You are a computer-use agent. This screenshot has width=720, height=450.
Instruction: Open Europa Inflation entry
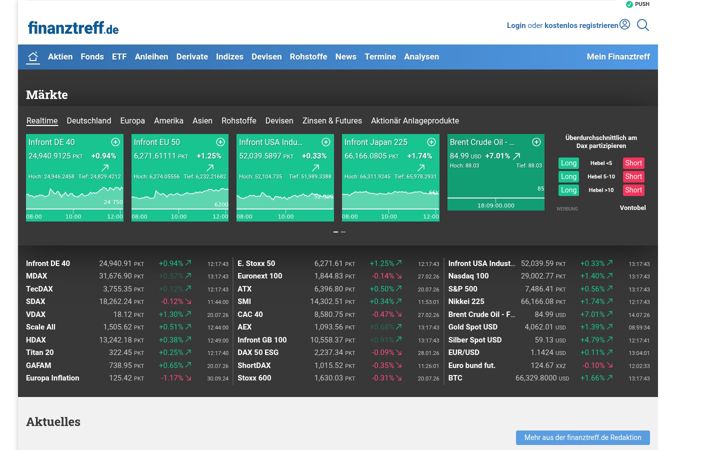click(x=52, y=378)
